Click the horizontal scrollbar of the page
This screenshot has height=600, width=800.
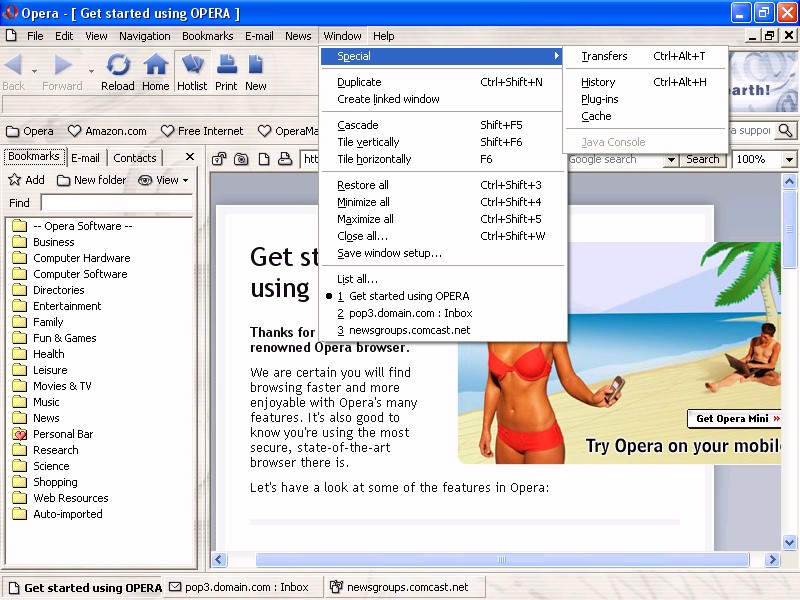click(500, 560)
